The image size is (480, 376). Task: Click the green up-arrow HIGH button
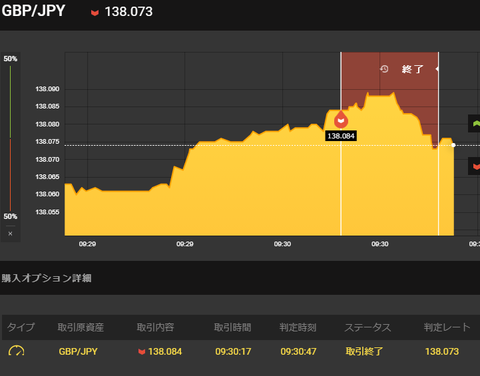[474, 124]
